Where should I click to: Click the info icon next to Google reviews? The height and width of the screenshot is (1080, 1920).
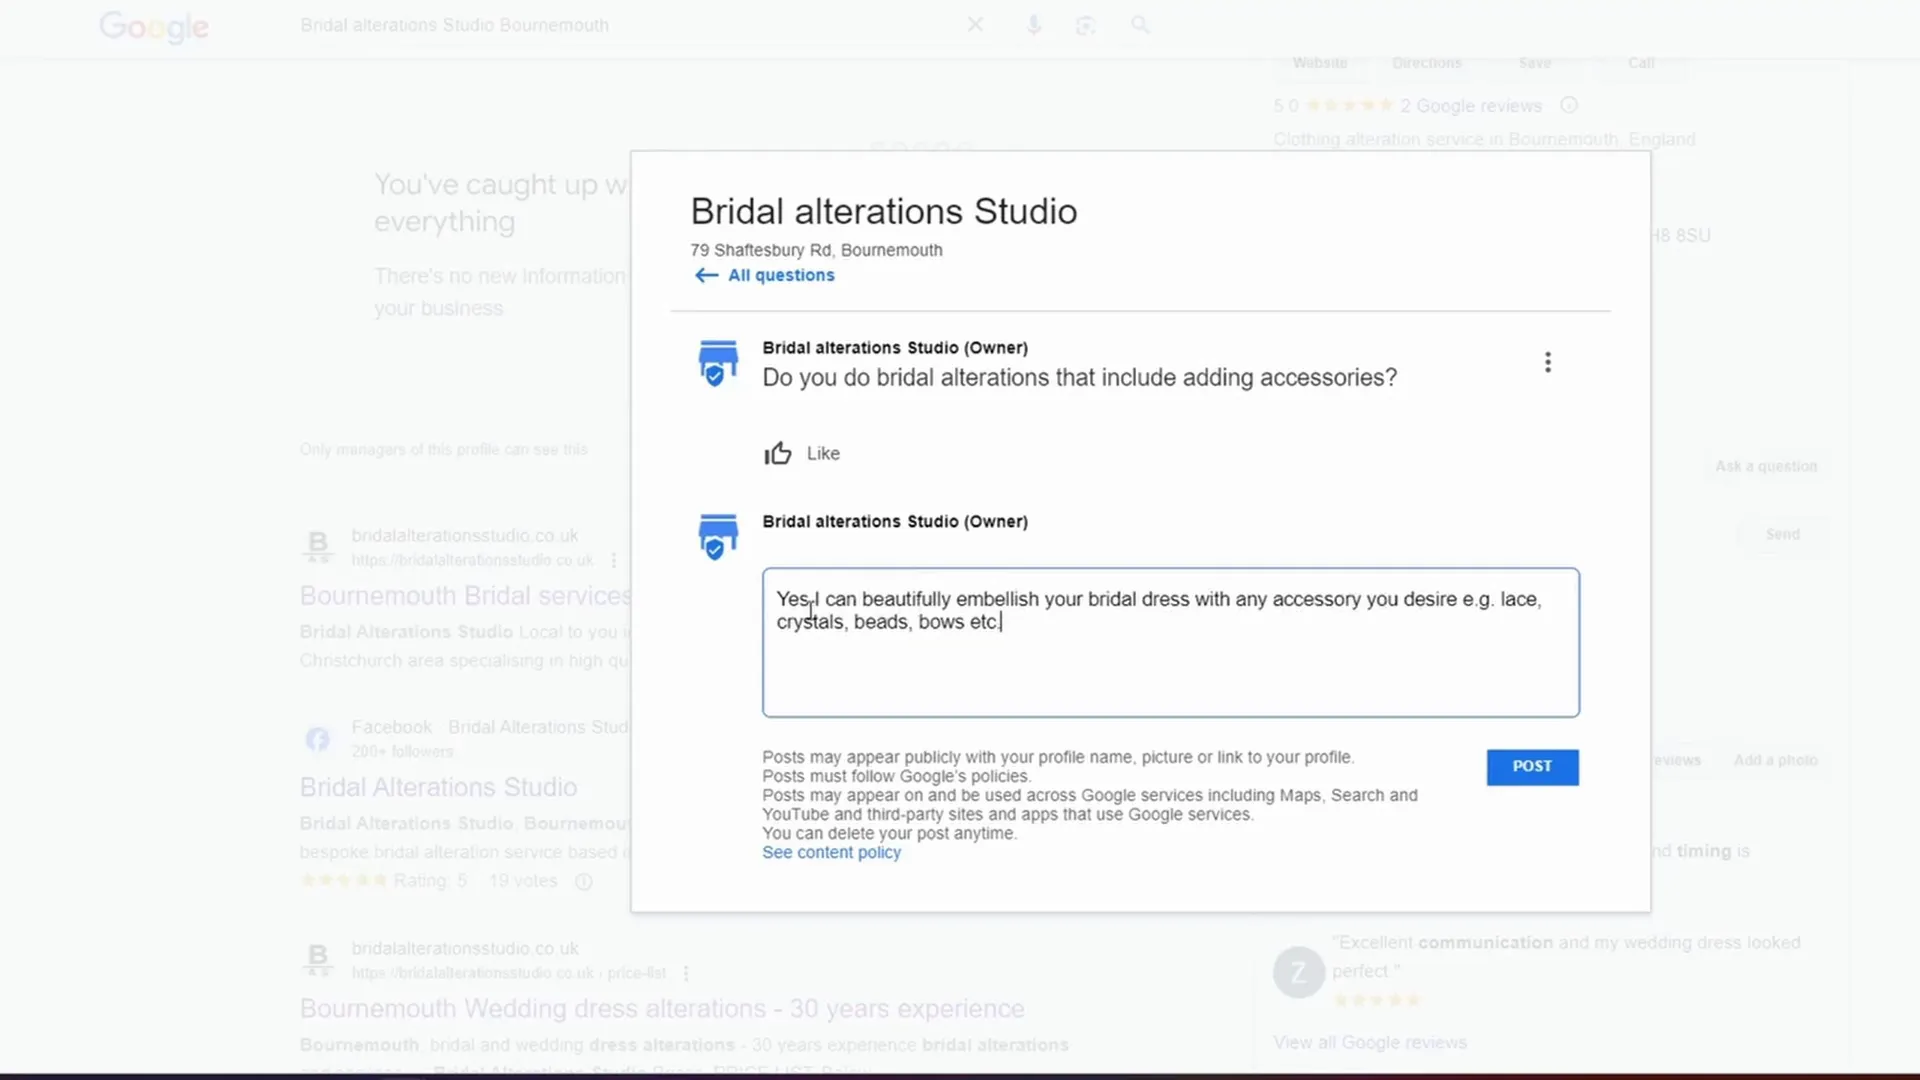(1569, 105)
